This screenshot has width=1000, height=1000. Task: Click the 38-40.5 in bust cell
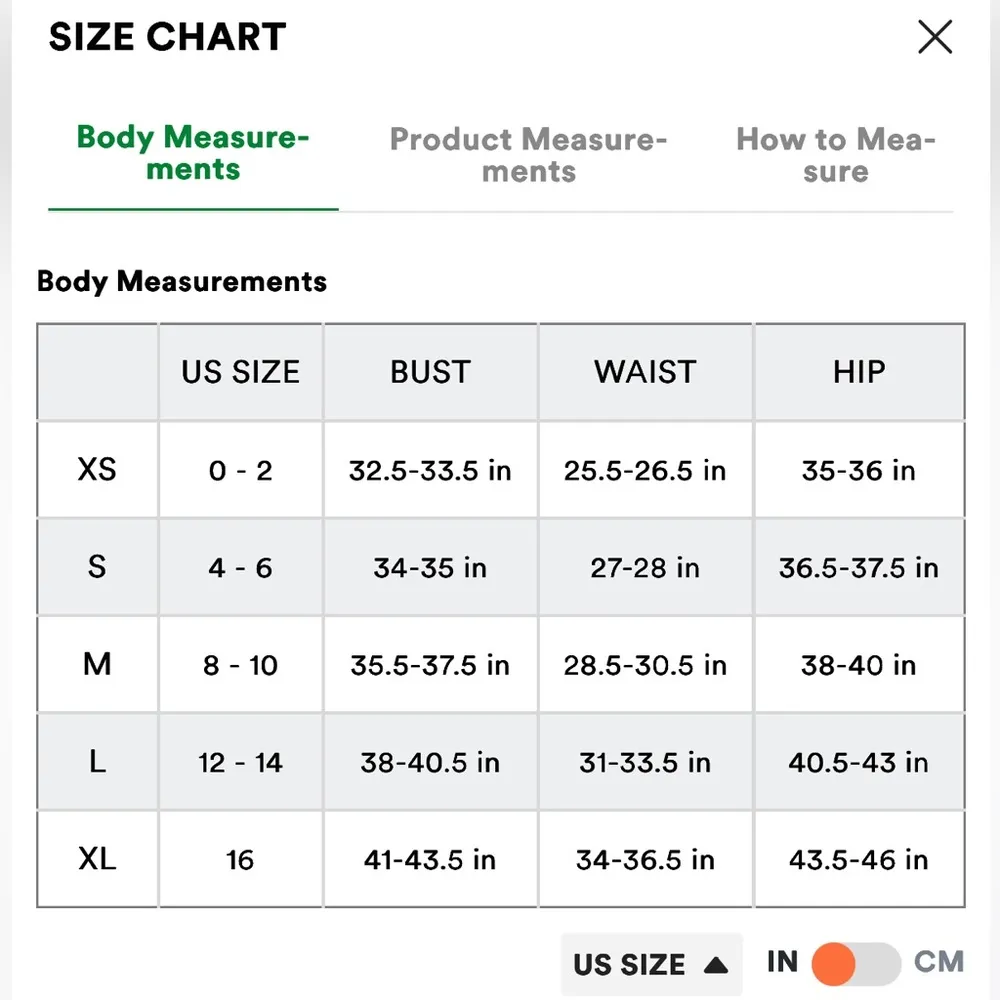coord(430,762)
